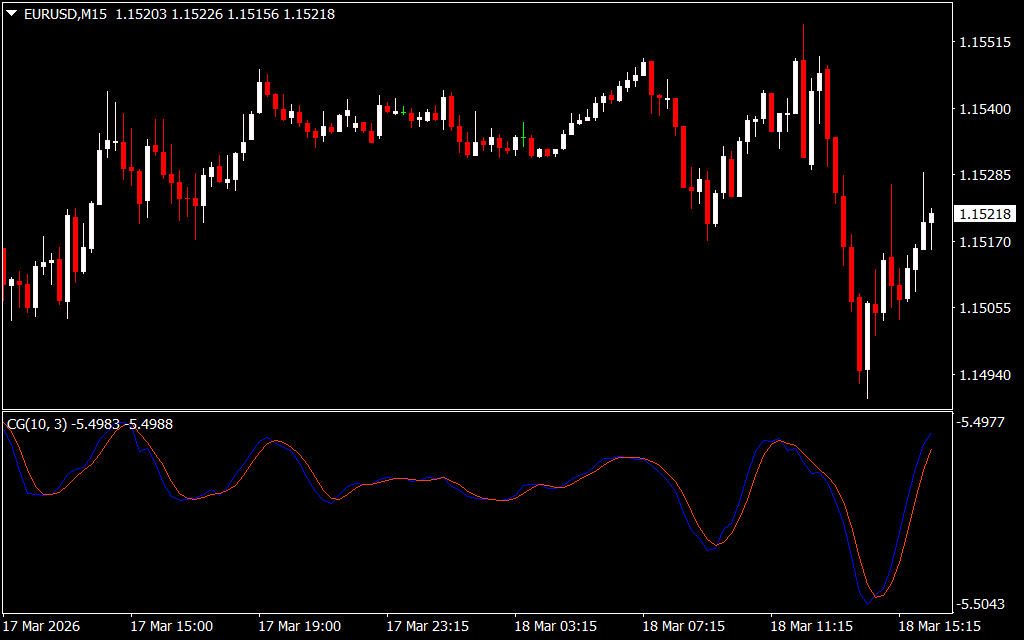Click the 17 Mar 2026 date label

tap(43, 626)
